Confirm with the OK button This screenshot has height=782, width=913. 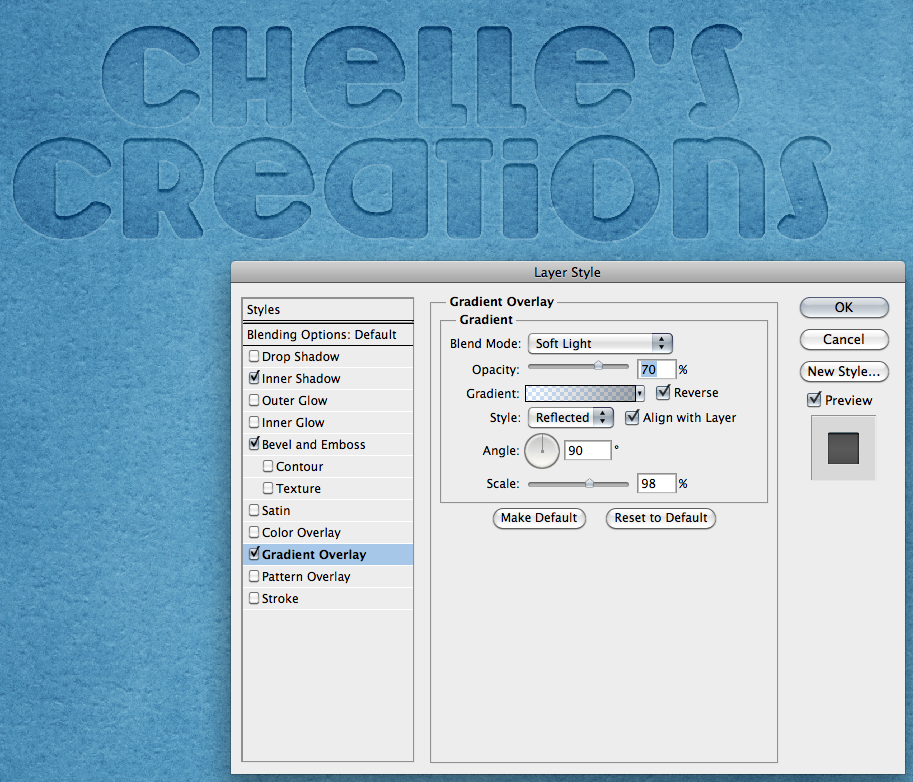(x=844, y=307)
